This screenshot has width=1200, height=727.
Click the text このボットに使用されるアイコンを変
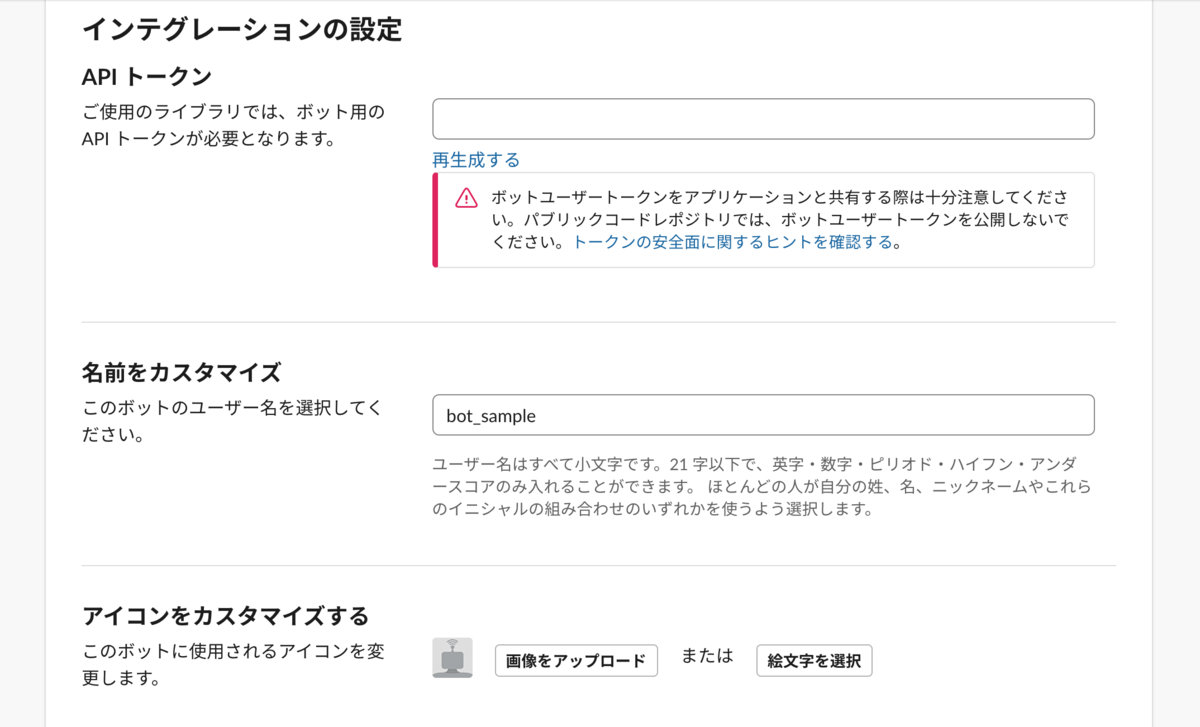tap(234, 651)
